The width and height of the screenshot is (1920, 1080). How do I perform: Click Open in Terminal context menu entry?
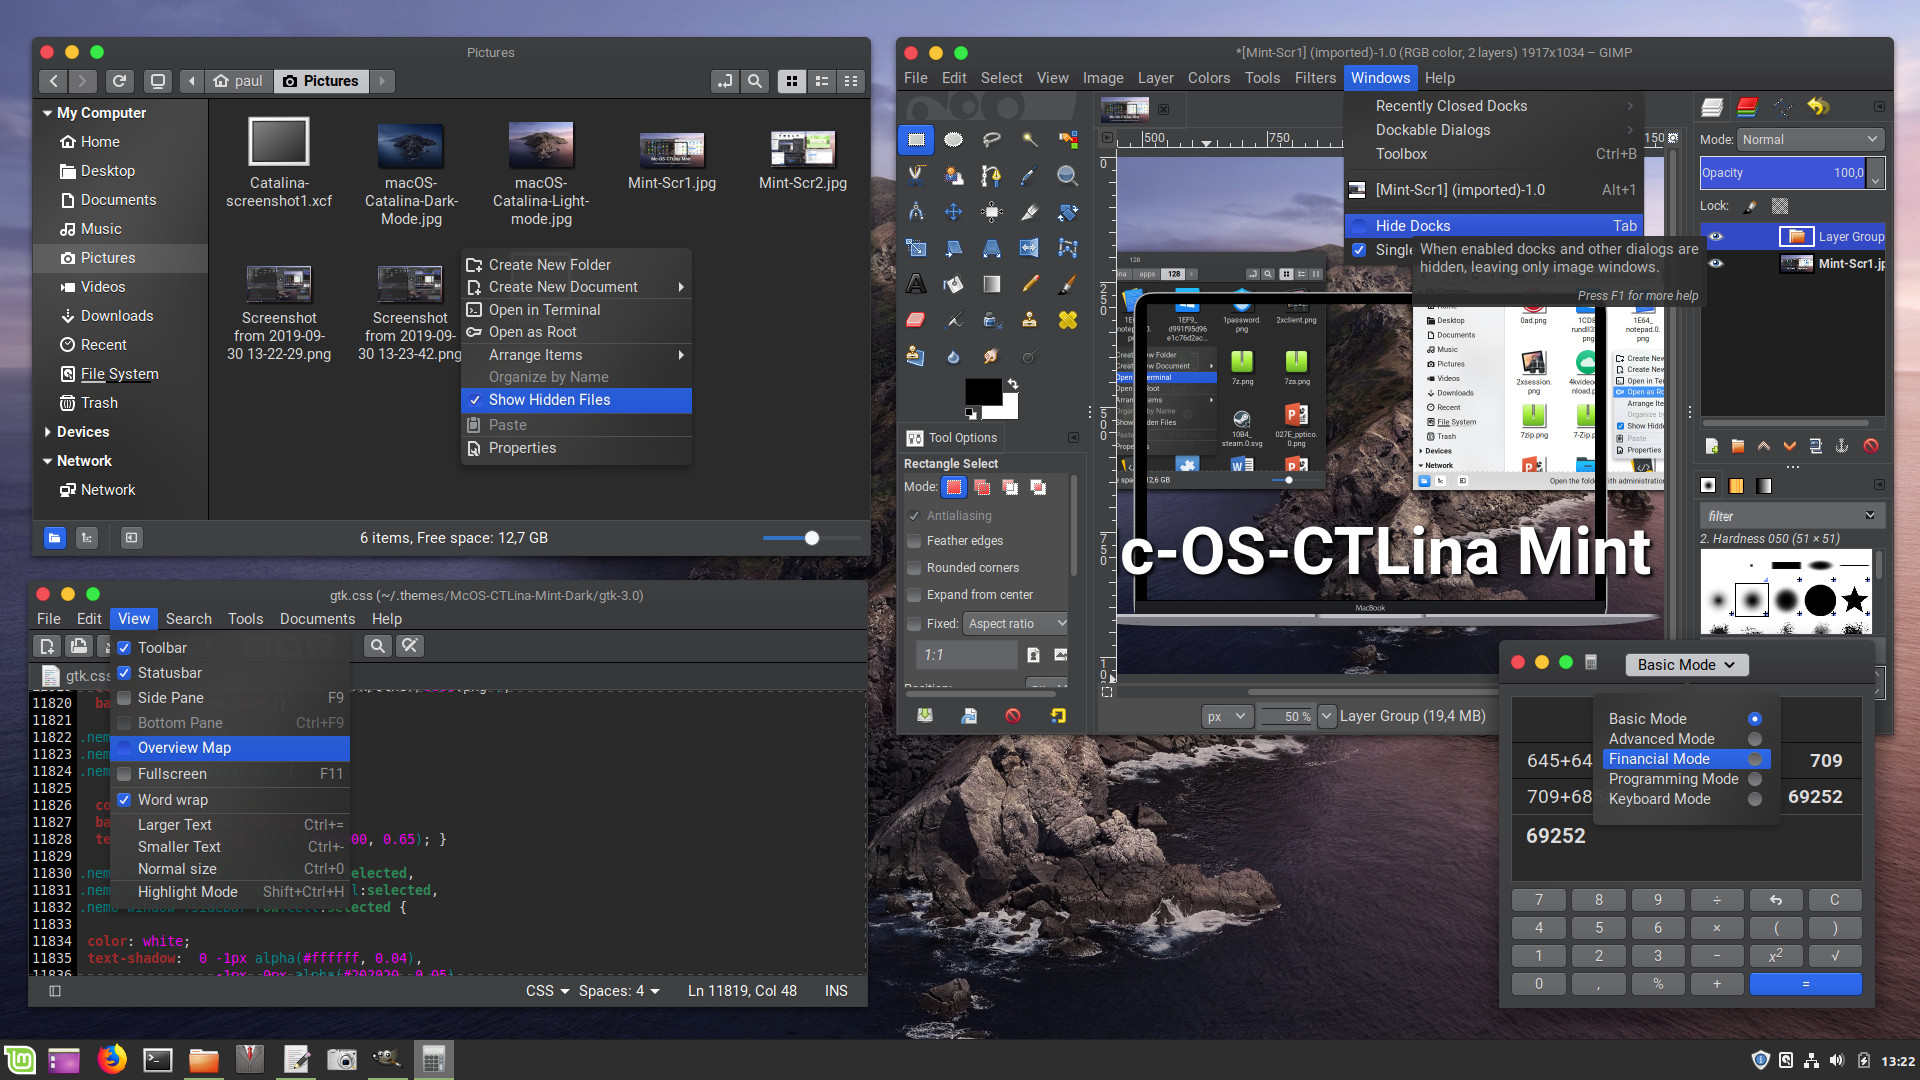click(576, 310)
